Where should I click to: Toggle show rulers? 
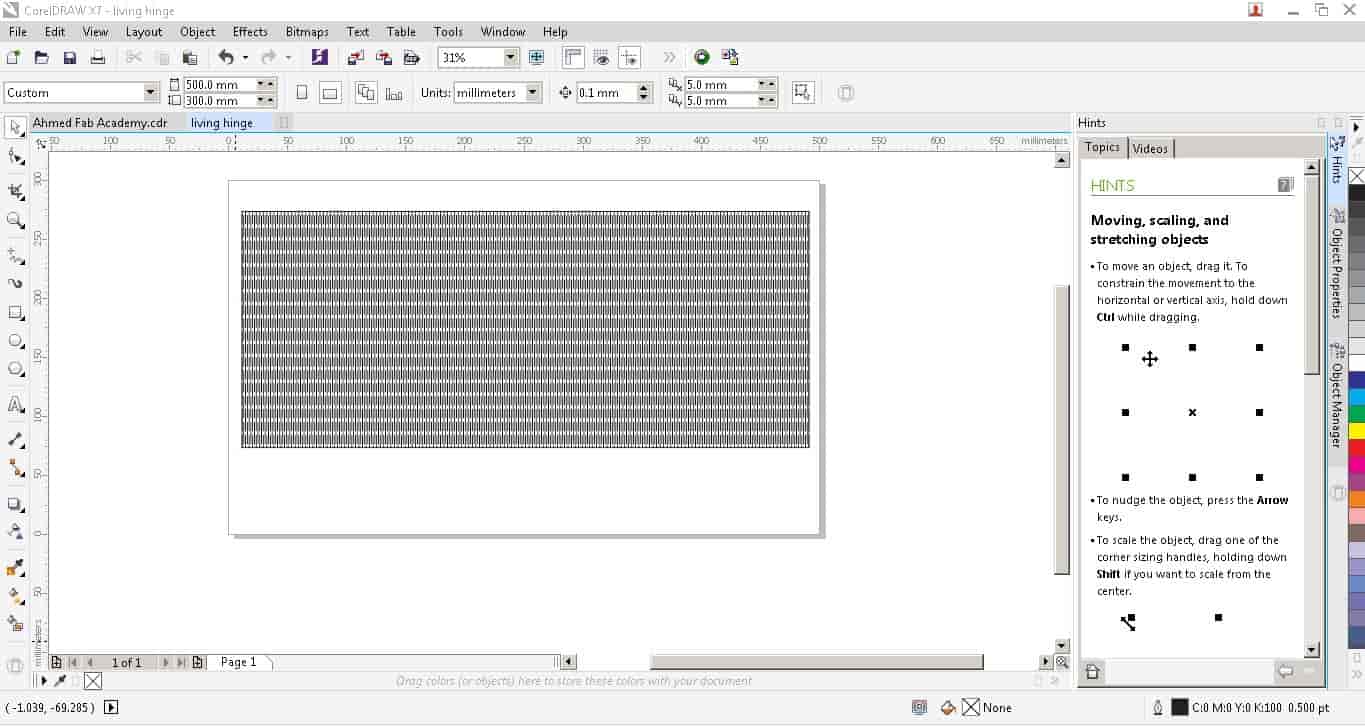[573, 58]
